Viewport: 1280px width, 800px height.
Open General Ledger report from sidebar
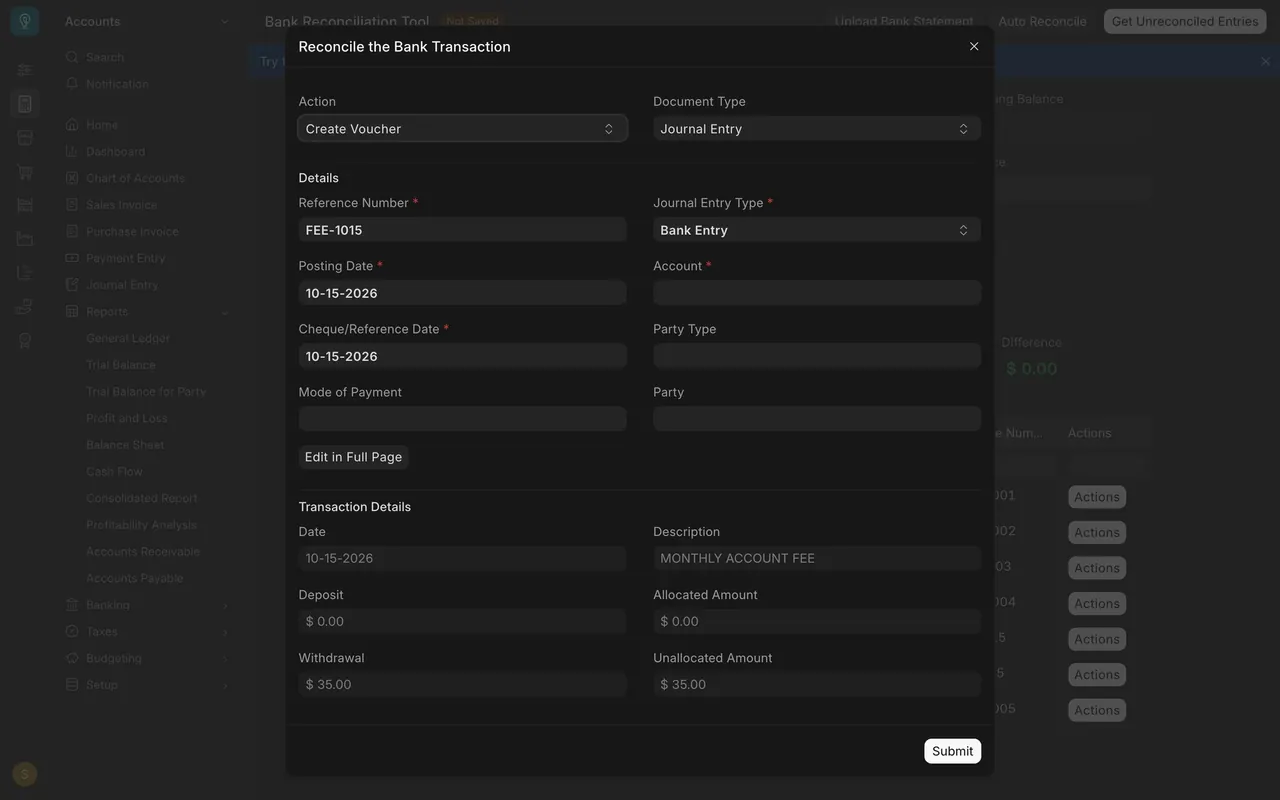tap(128, 338)
